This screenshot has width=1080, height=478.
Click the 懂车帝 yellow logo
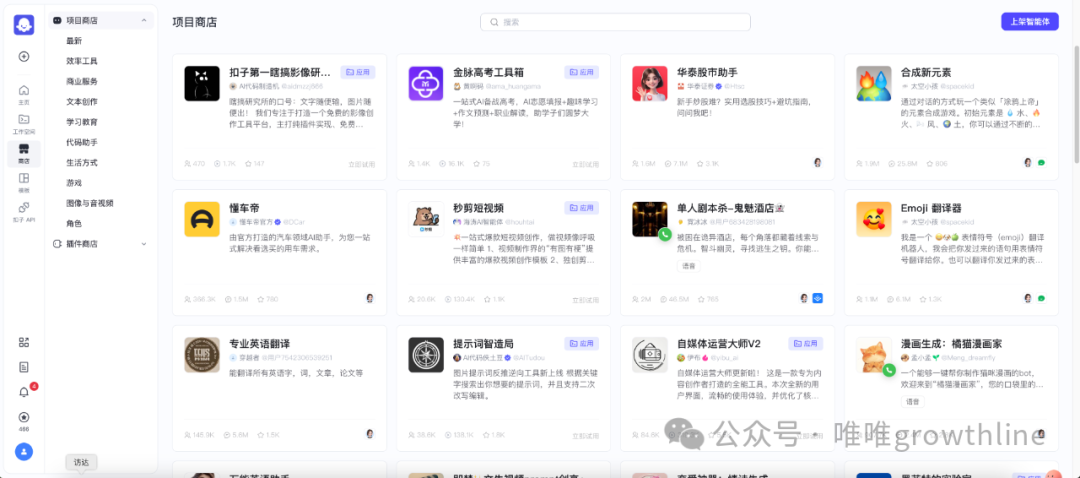point(202,219)
